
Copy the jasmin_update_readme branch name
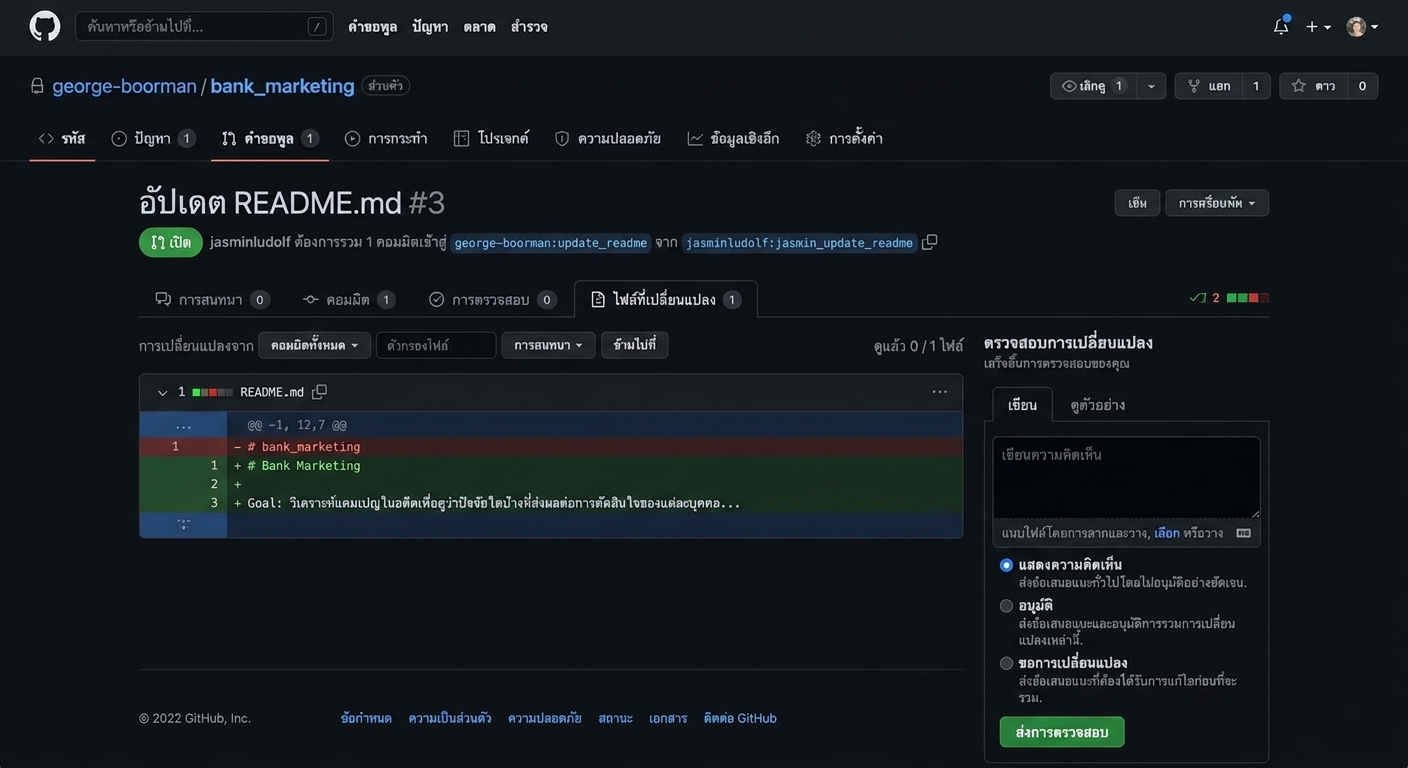click(930, 242)
